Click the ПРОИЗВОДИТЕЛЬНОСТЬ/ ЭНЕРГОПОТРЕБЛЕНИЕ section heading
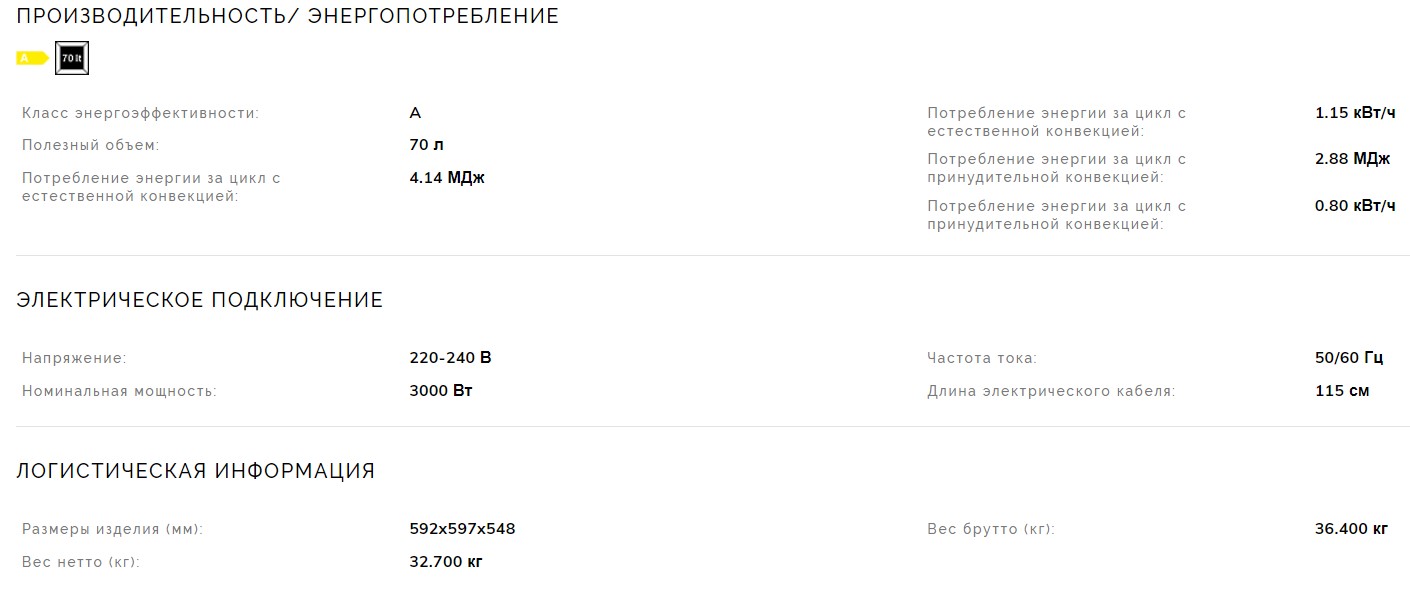 tap(288, 17)
